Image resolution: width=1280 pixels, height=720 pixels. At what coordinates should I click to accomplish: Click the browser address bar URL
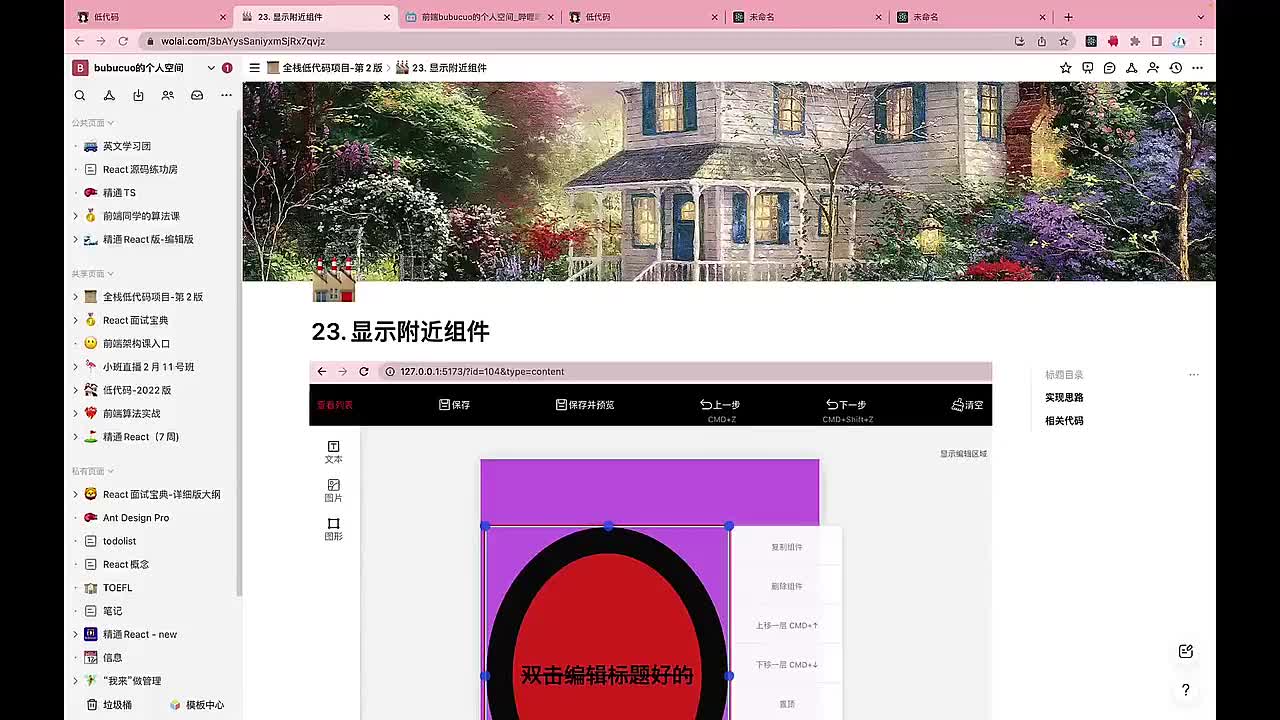pyautogui.click(x=243, y=41)
